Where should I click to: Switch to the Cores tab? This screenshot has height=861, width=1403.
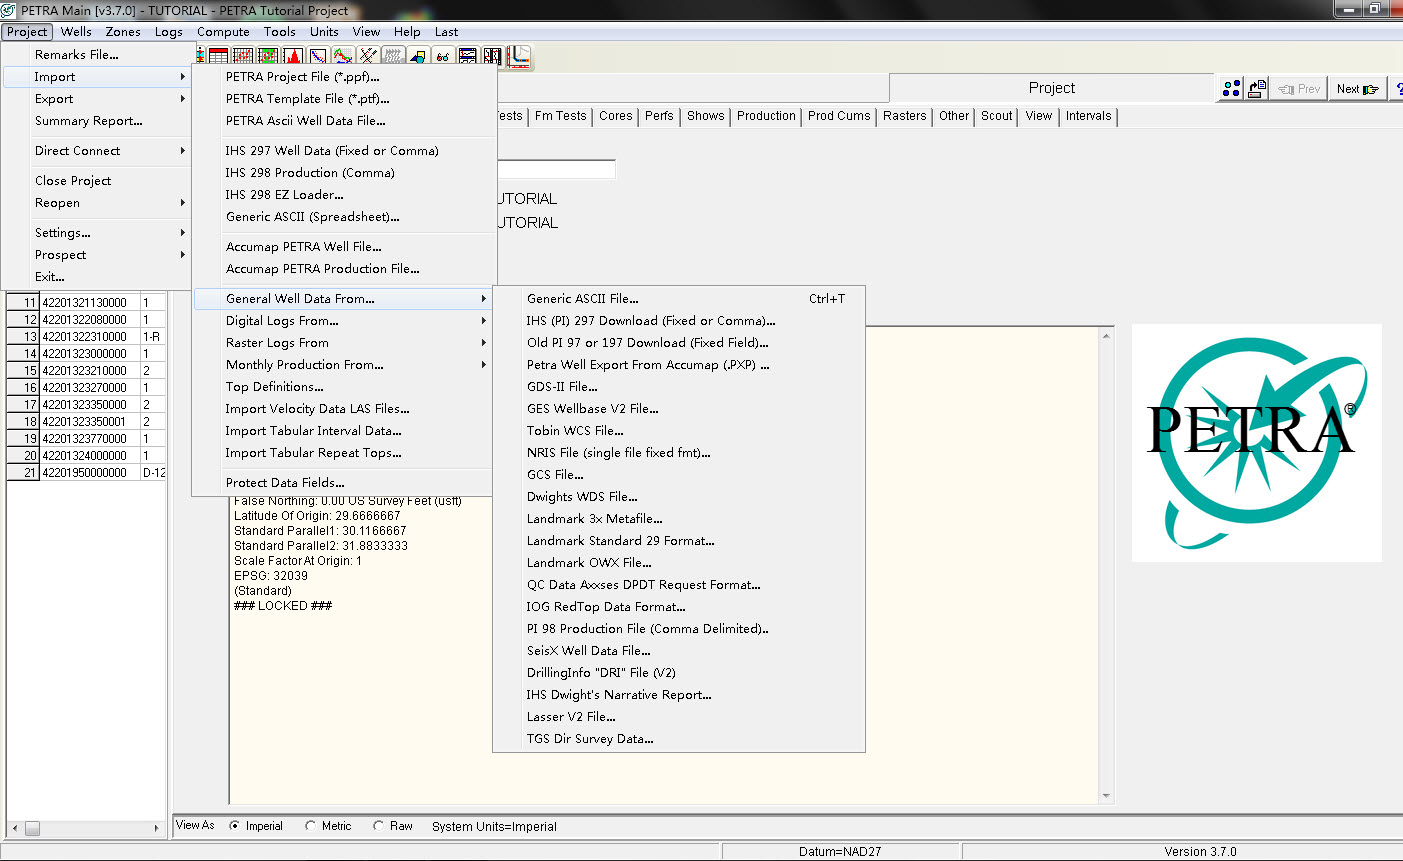pyautogui.click(x=616, y=116)
